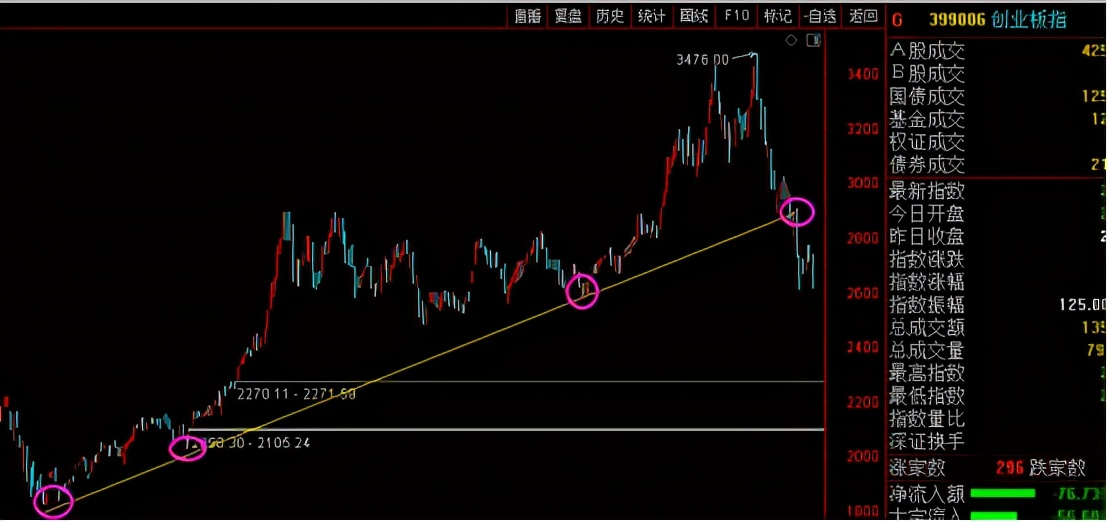This screenshot has height=522, width=1108.
Task: Click the red G marker beside 399006
Action: (x=897, y=20)
